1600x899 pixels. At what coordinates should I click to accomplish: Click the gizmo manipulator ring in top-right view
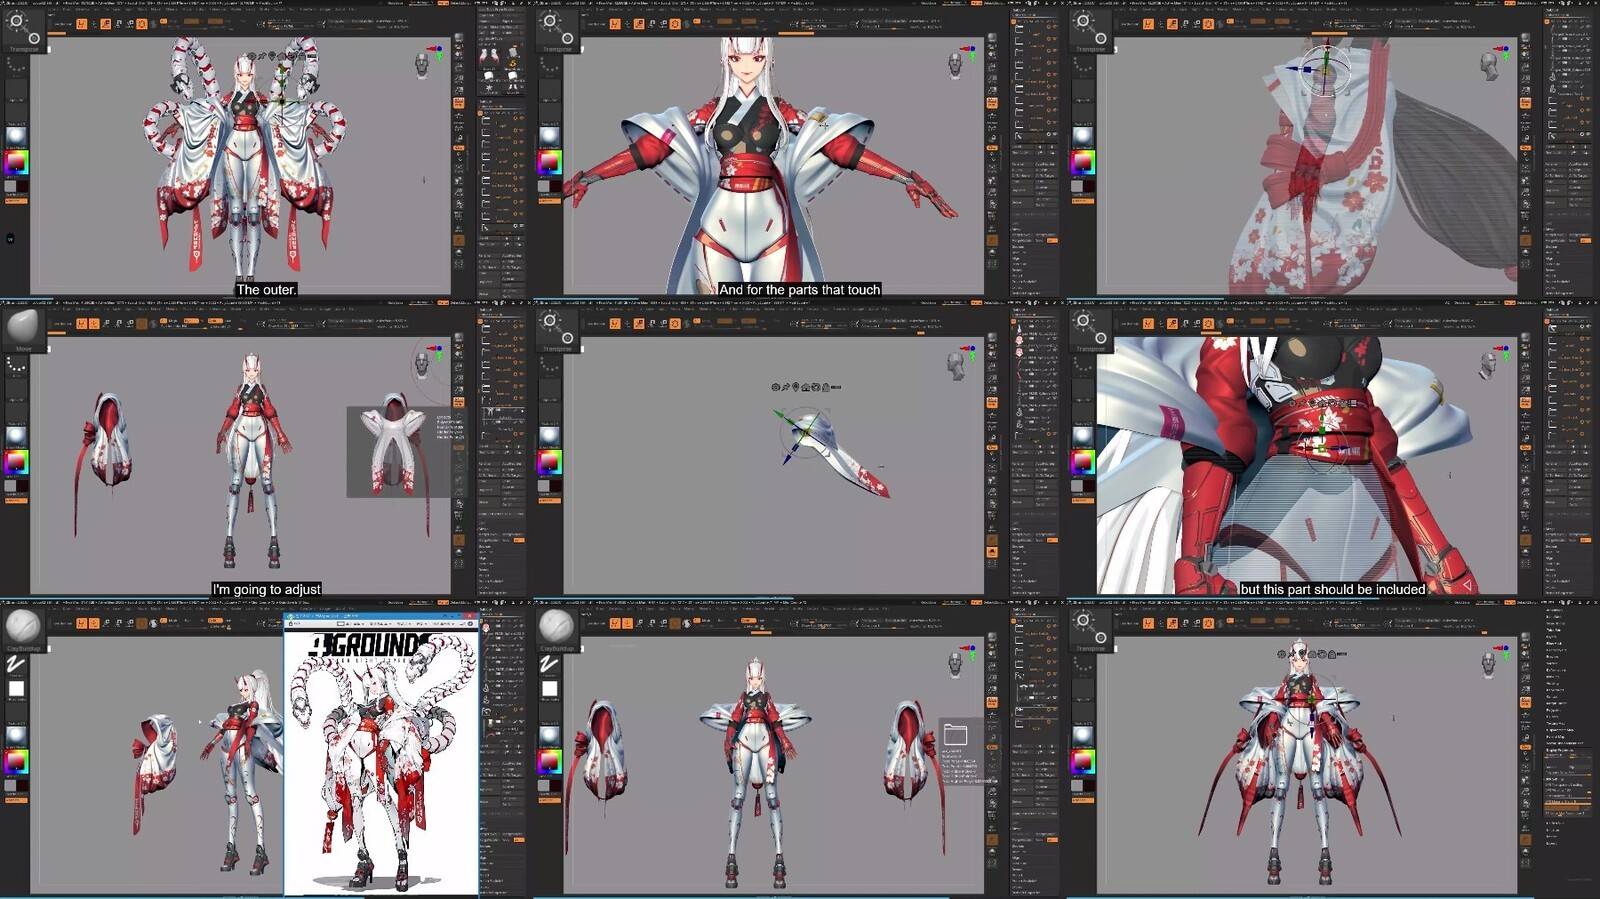[x=1325, y=70]
